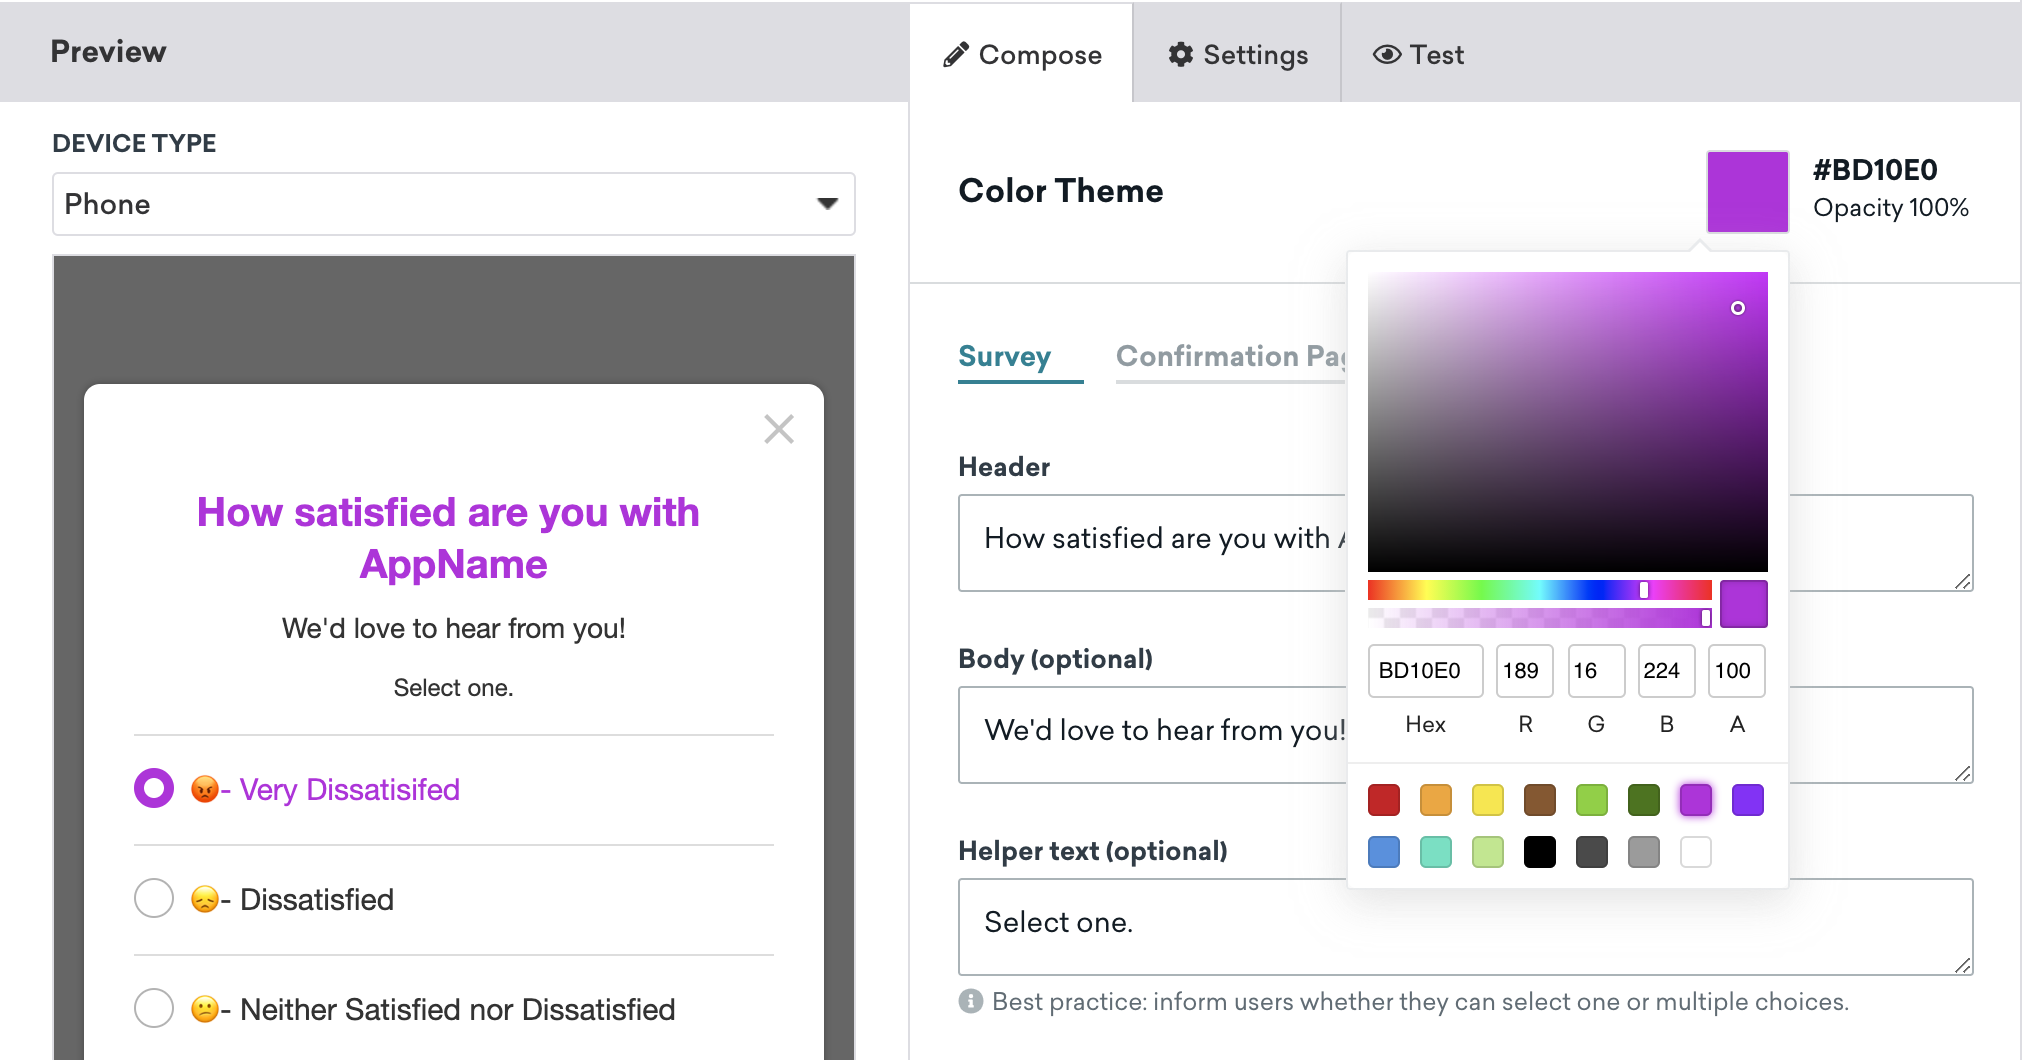This screenshot has height=1060, width=2022.
Task: Select the Very Dissatisfied radio button
Action: point(154,789)
